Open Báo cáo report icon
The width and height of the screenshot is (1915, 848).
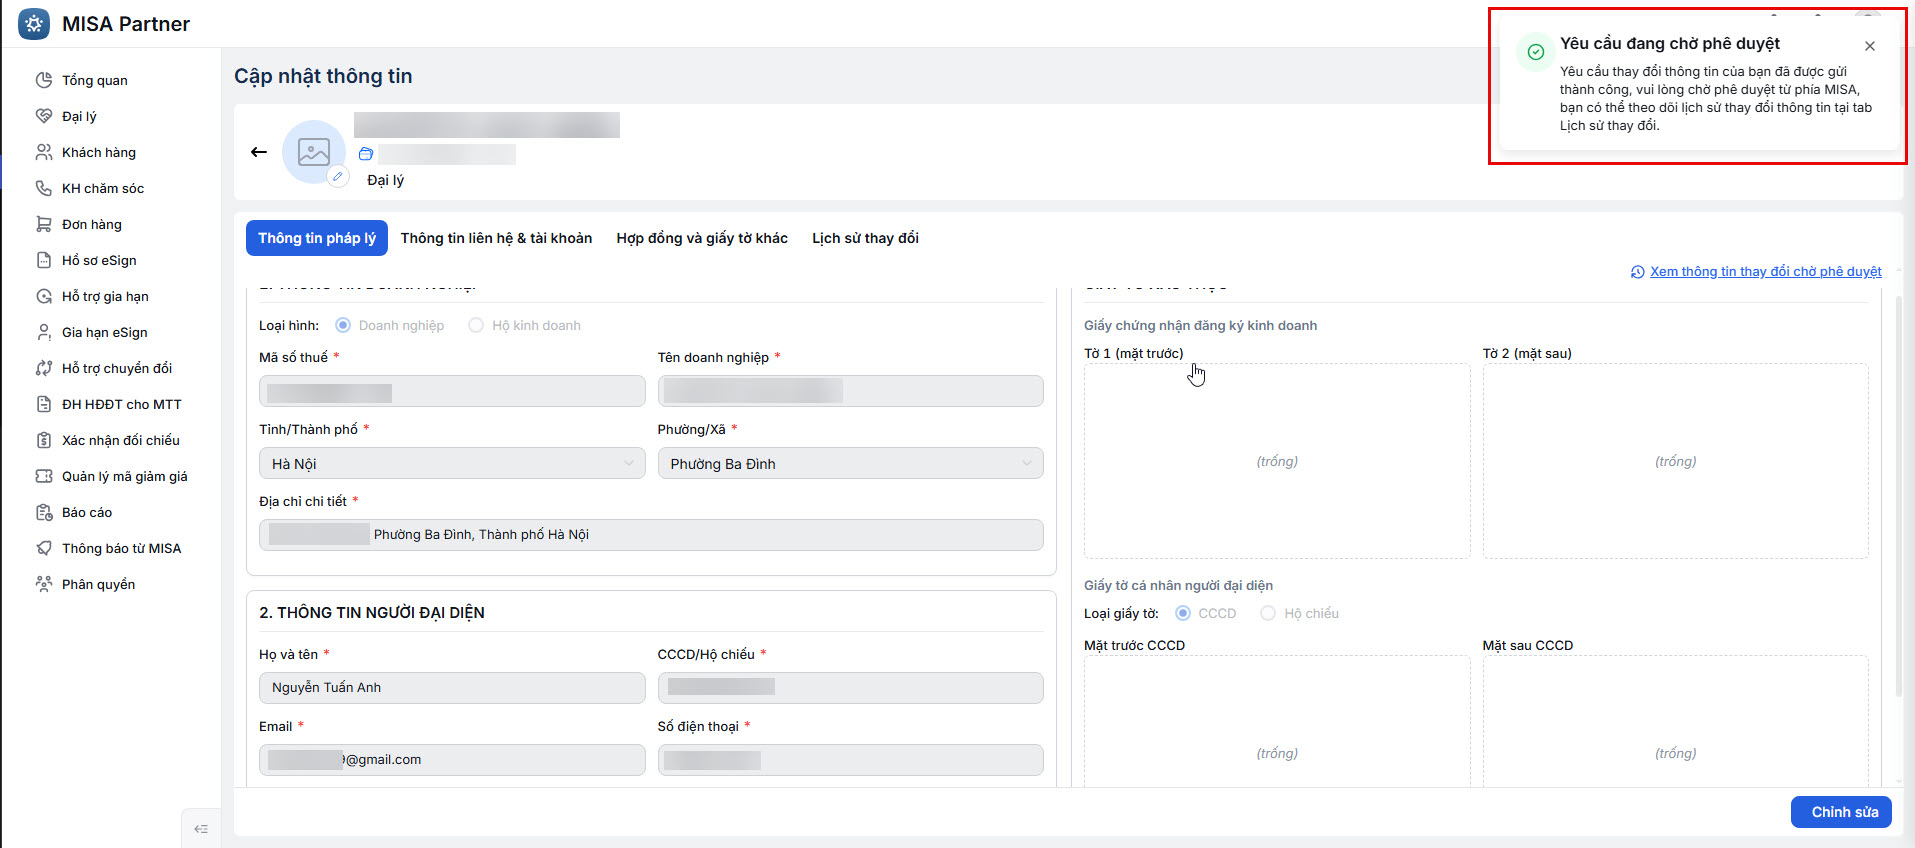44,512
